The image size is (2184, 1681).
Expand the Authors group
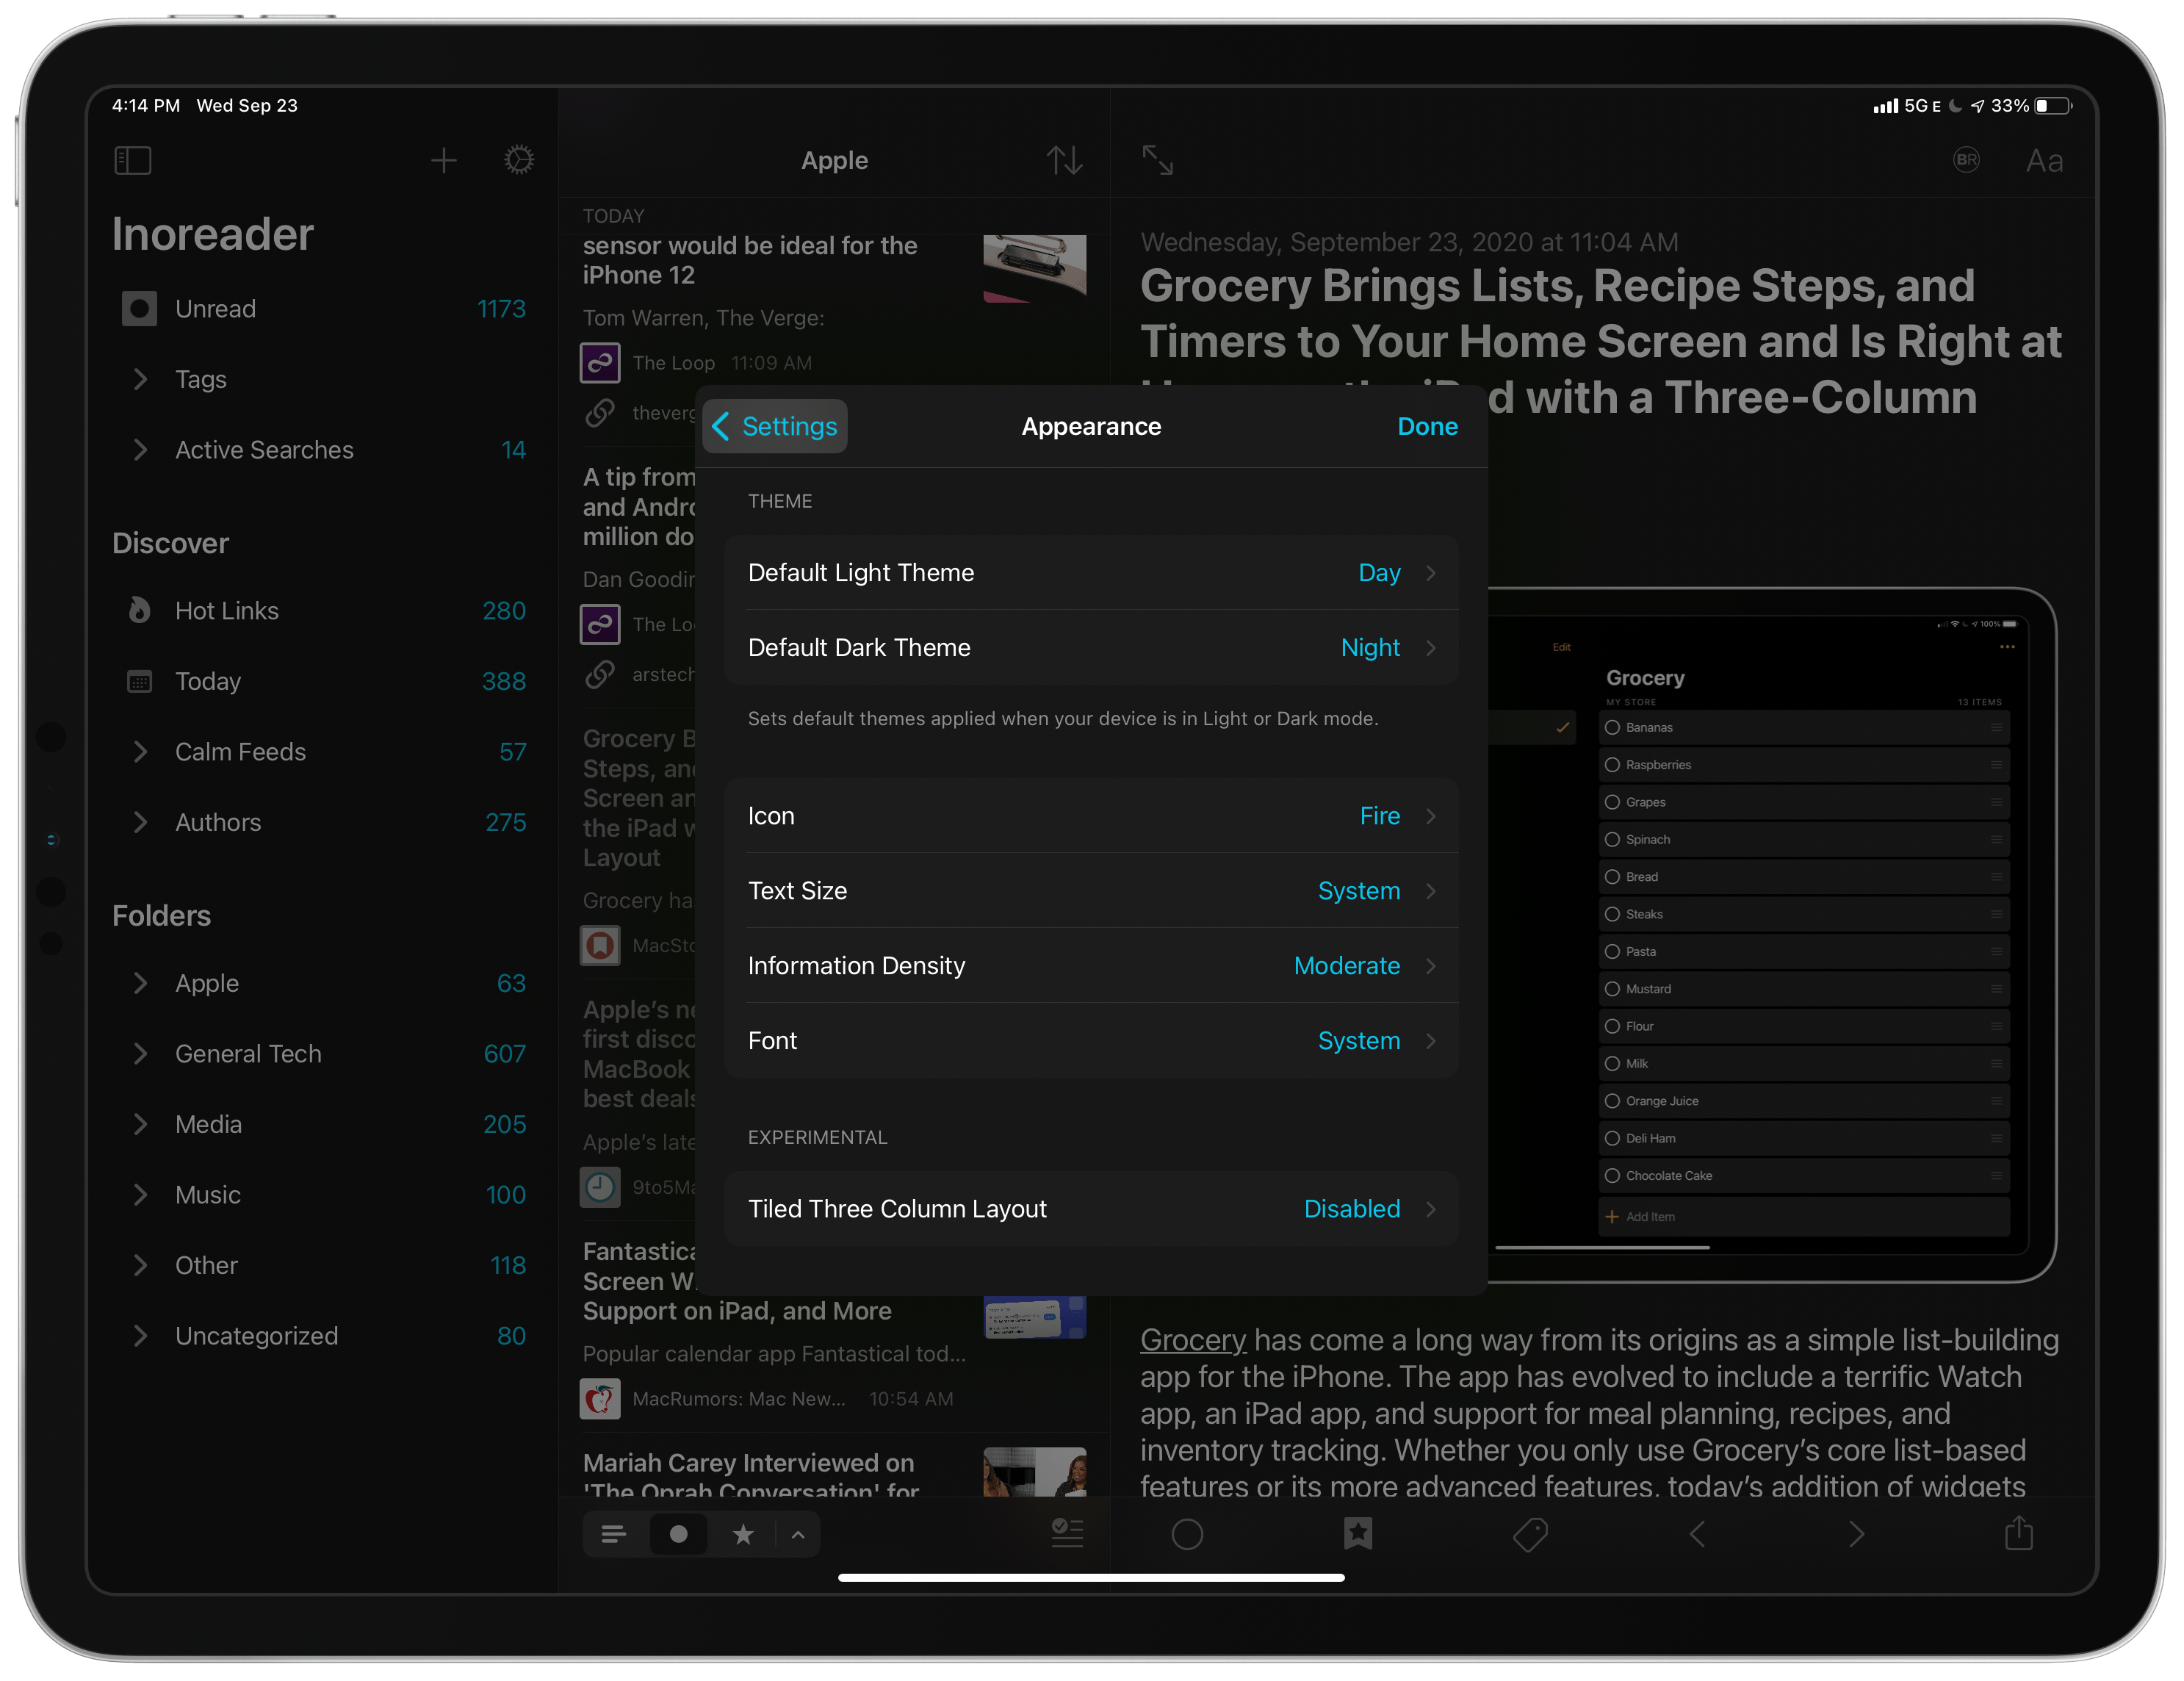(x=140, y=822)
